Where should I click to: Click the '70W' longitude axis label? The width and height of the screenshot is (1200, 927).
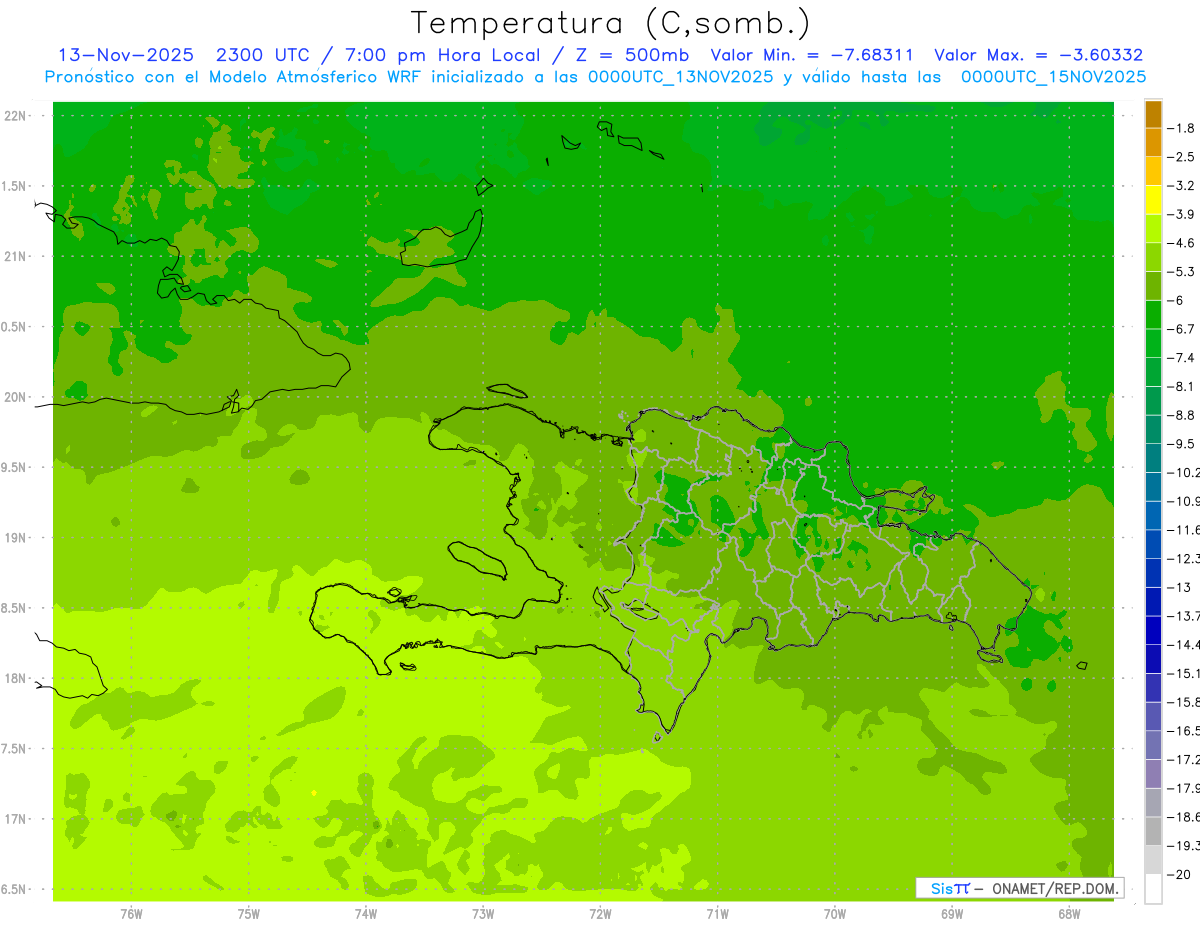tap(835, 914)
